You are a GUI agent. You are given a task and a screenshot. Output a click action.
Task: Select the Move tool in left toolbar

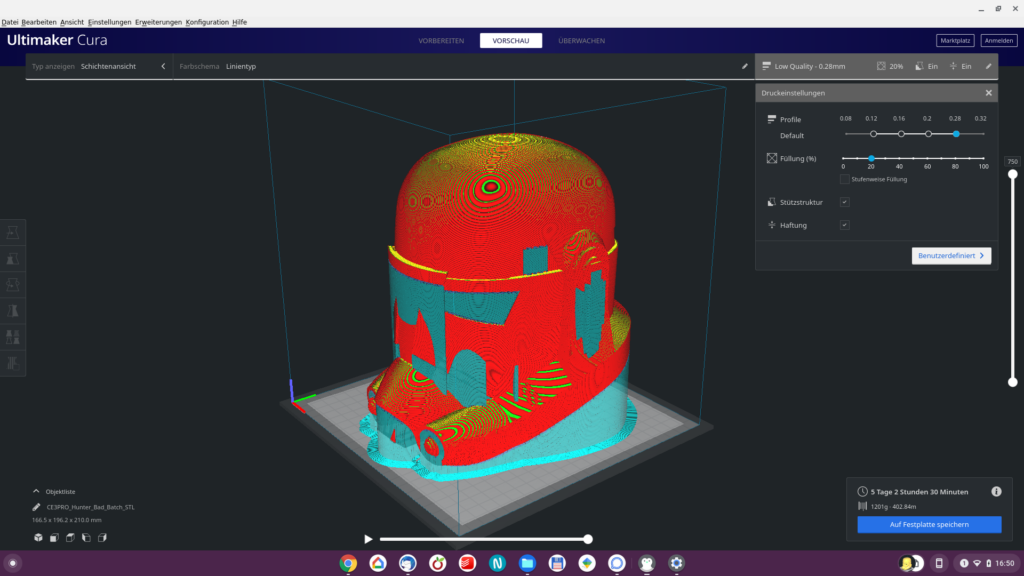coord(12,232)
